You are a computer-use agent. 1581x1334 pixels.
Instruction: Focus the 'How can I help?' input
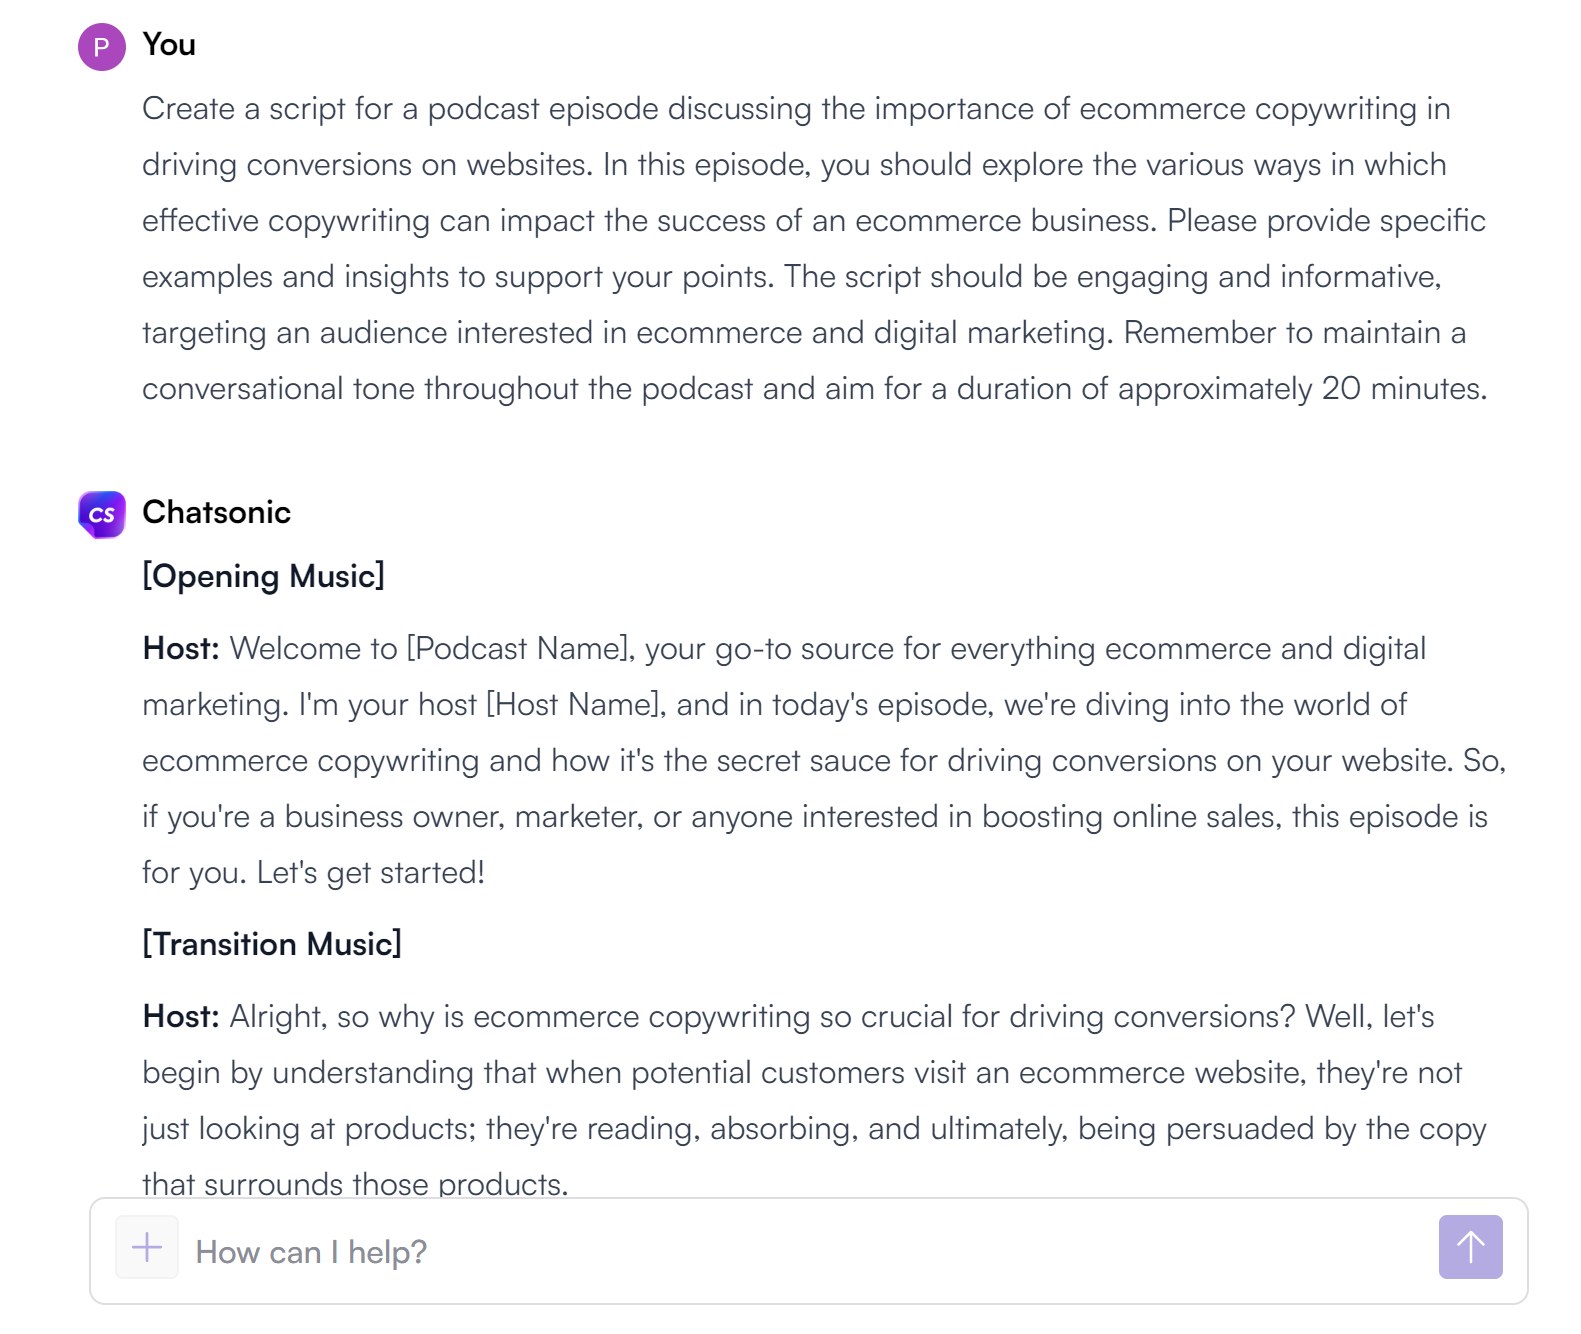[x=800, y=1252]
